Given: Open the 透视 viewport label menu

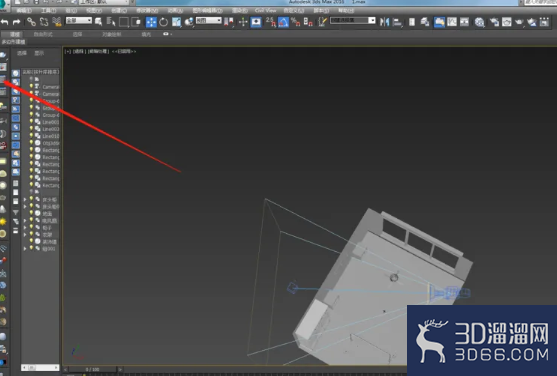Looking at the screenshot, I should click(x=79, y=52).
